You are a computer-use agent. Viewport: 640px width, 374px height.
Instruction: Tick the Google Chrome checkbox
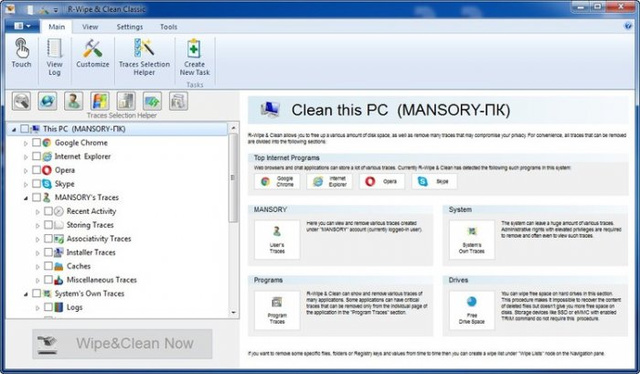click(36, 142)
